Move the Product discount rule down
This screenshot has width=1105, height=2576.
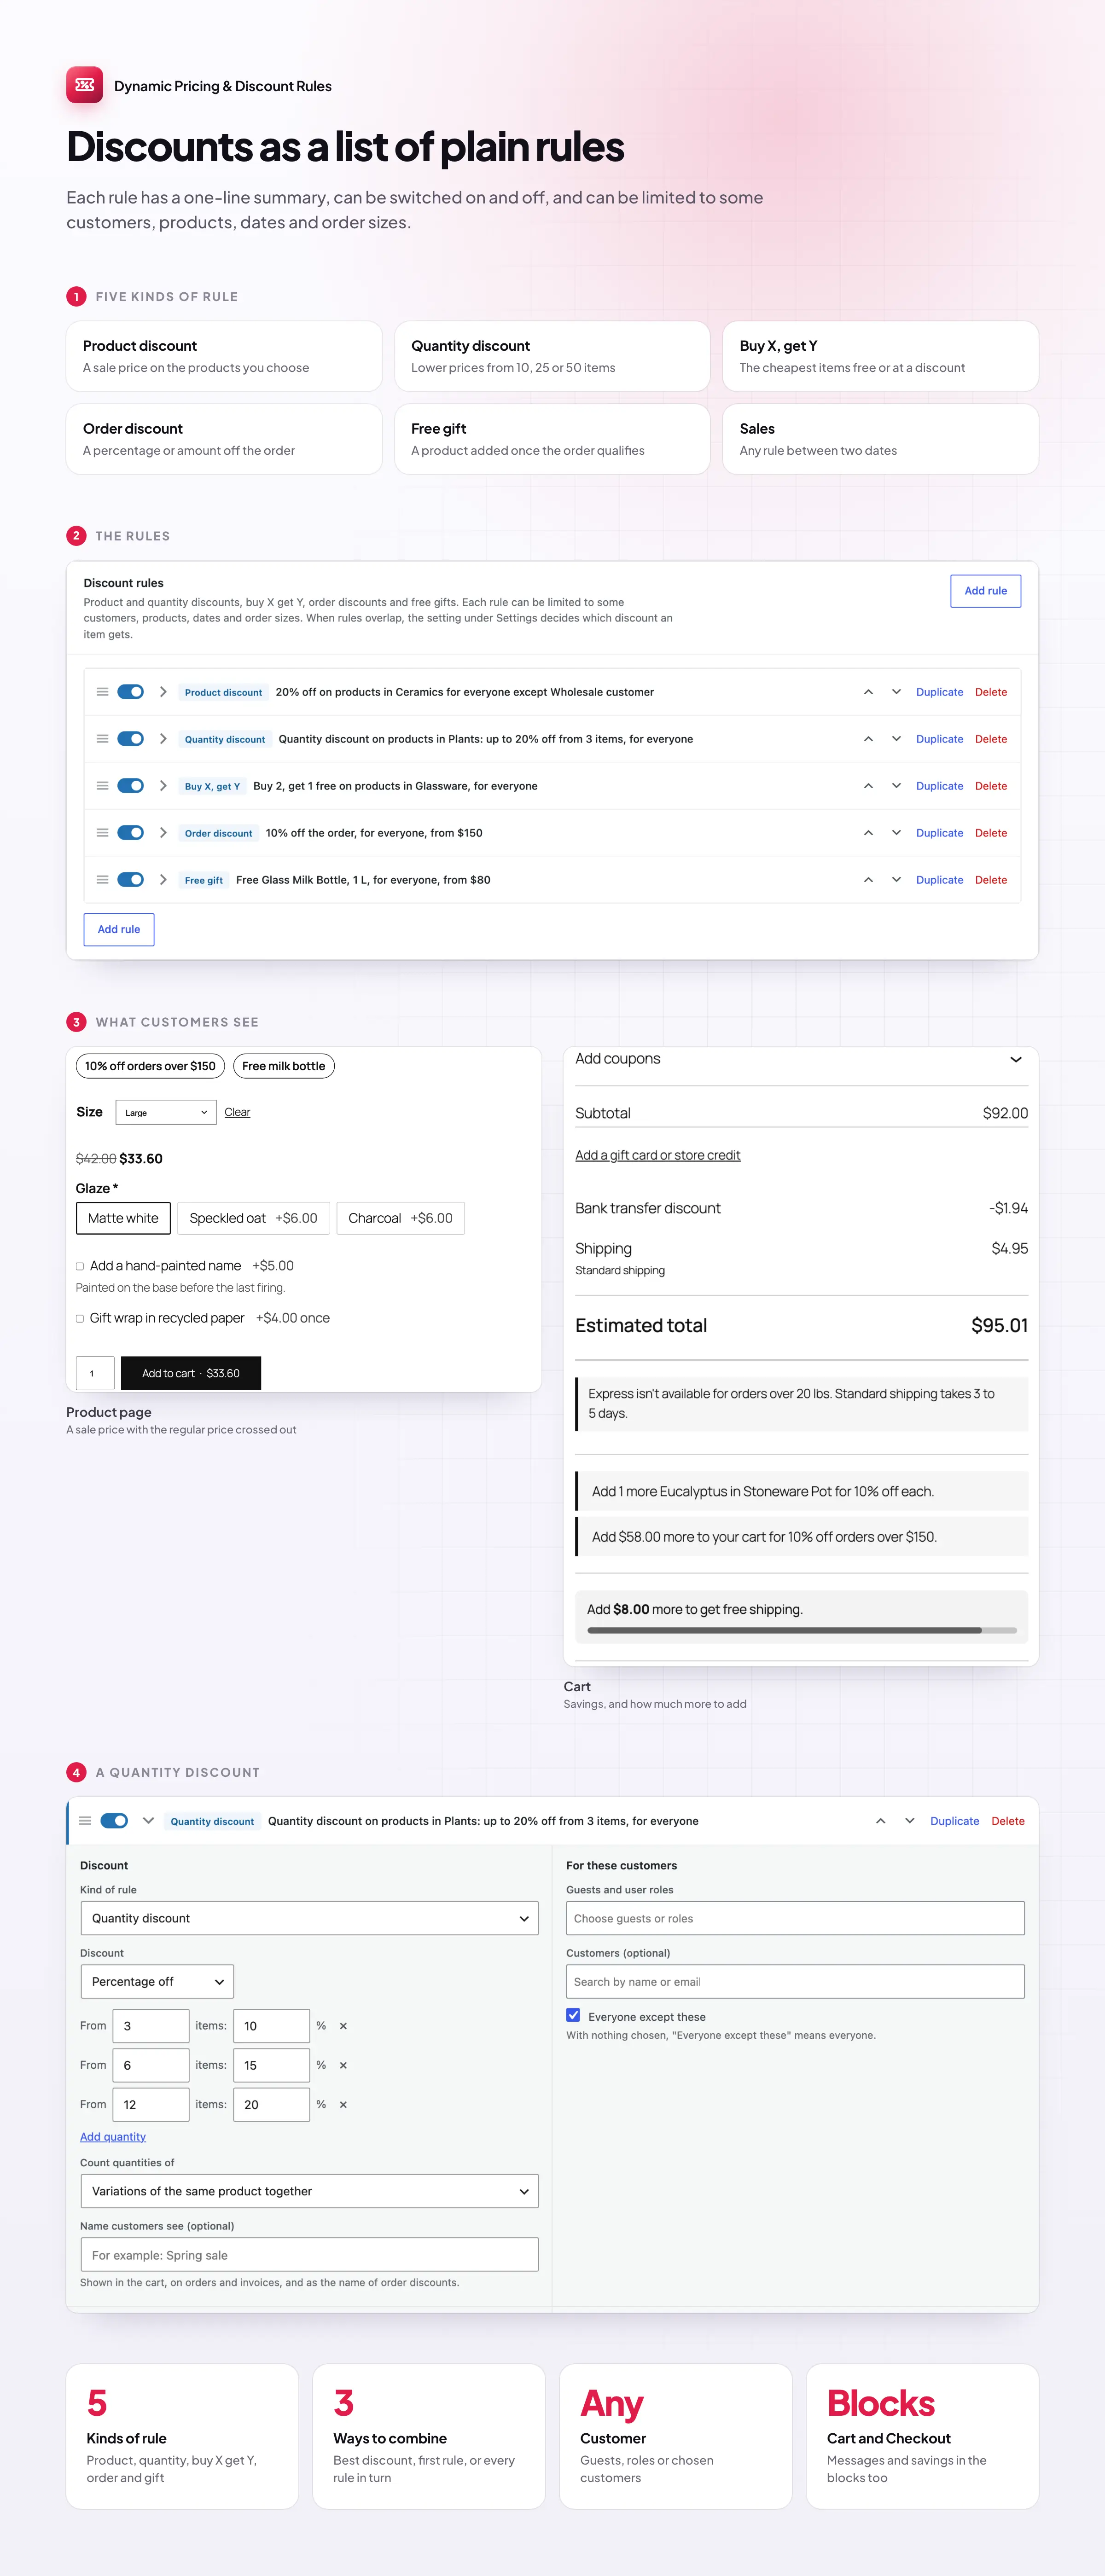(x=896, y=692)
